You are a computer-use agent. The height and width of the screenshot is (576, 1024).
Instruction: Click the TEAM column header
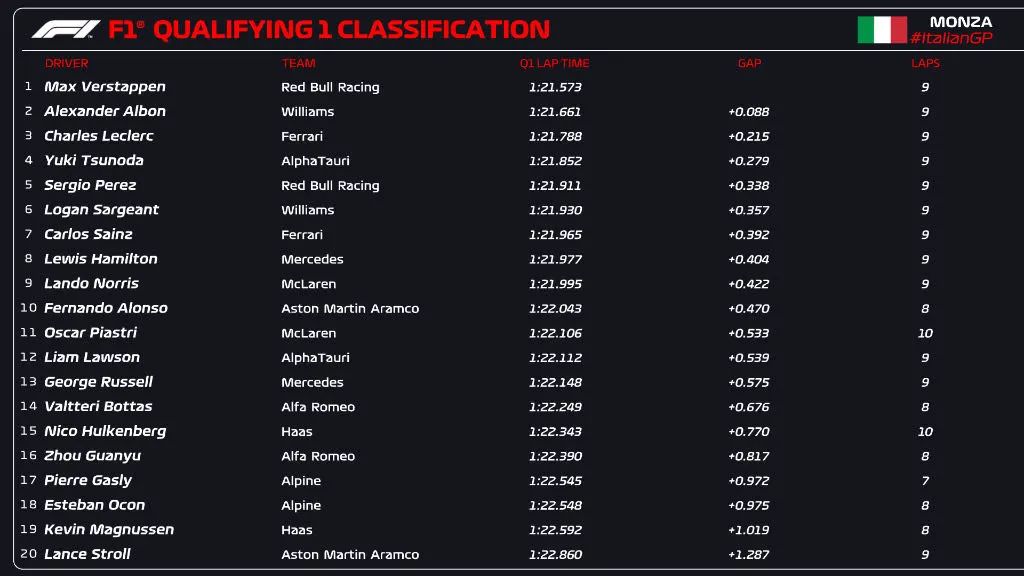point(298,63)
